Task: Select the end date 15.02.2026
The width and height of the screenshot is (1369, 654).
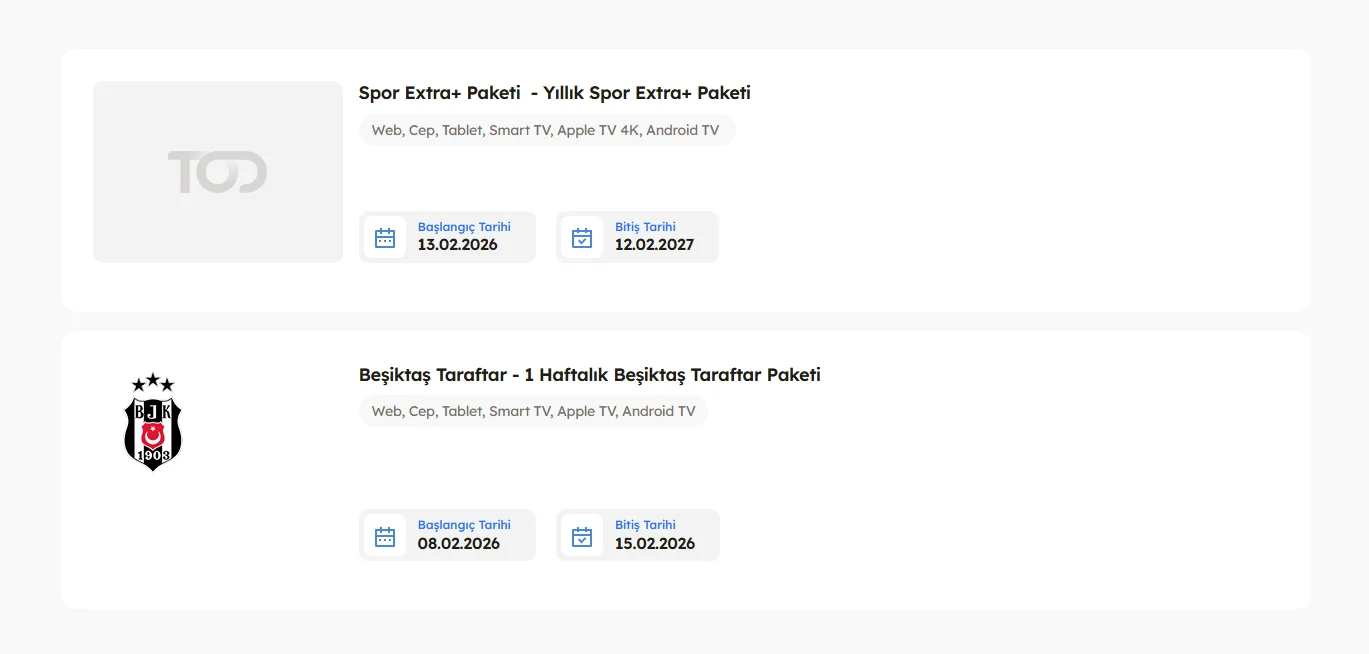Action: tap(654, 544)
